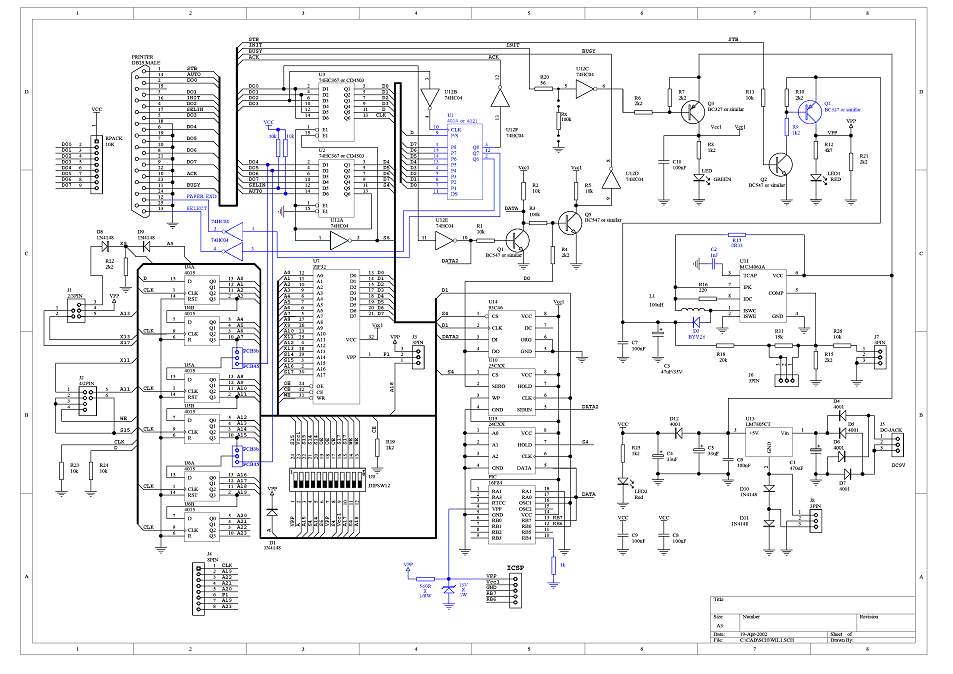Viewport: 953px width, 674px height.
Task: Select the C1 470uF capacitor
Action: (816, 450)
